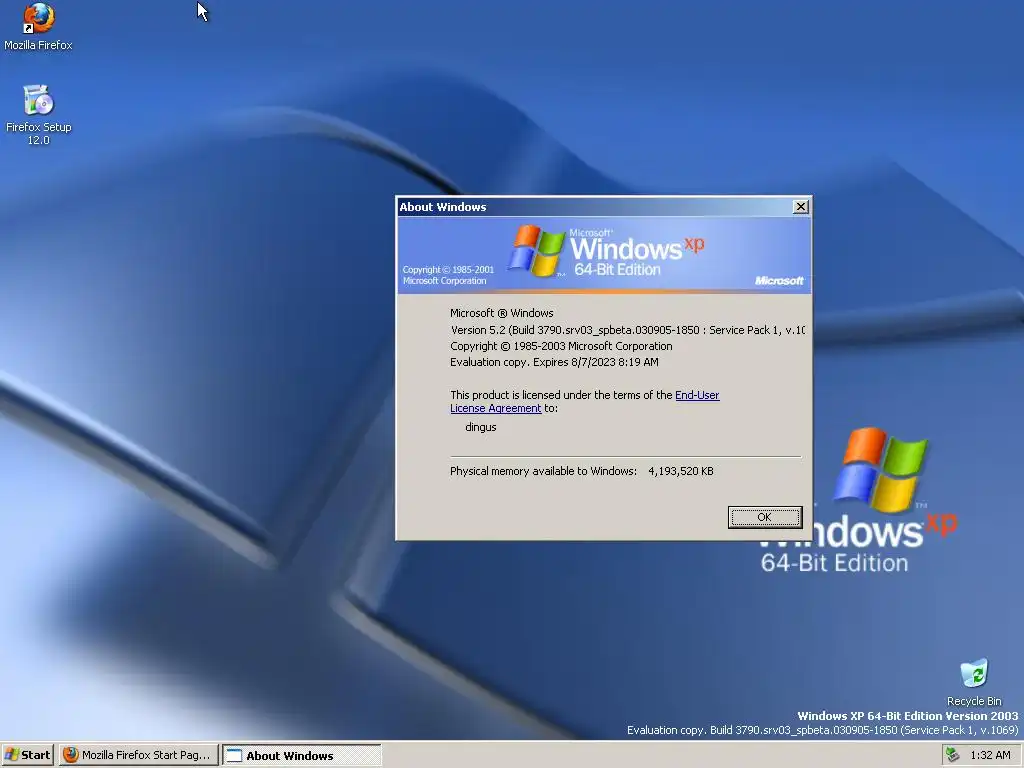Click the Windows XP 64-Bit Edition banner
This screenshot has height=768, width=1024.
(x=604, y=255)
